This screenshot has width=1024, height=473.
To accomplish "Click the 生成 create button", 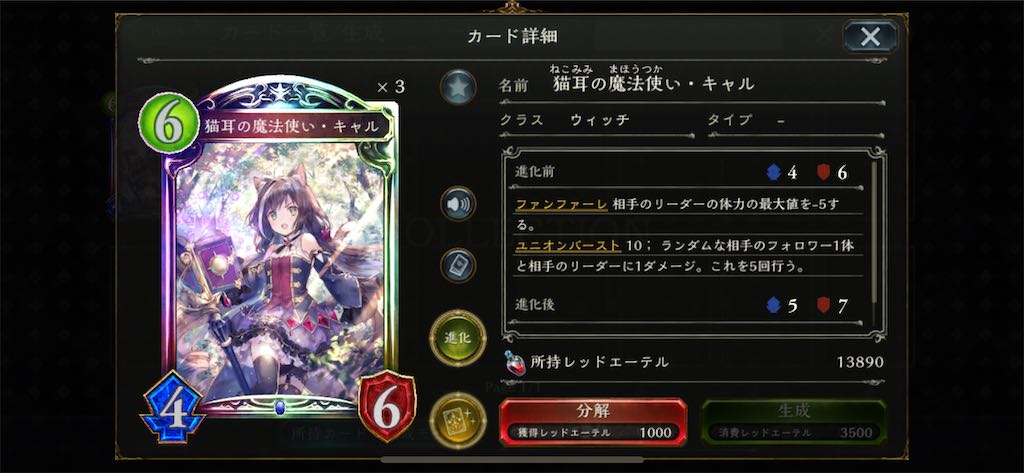I will coord(794,421).
